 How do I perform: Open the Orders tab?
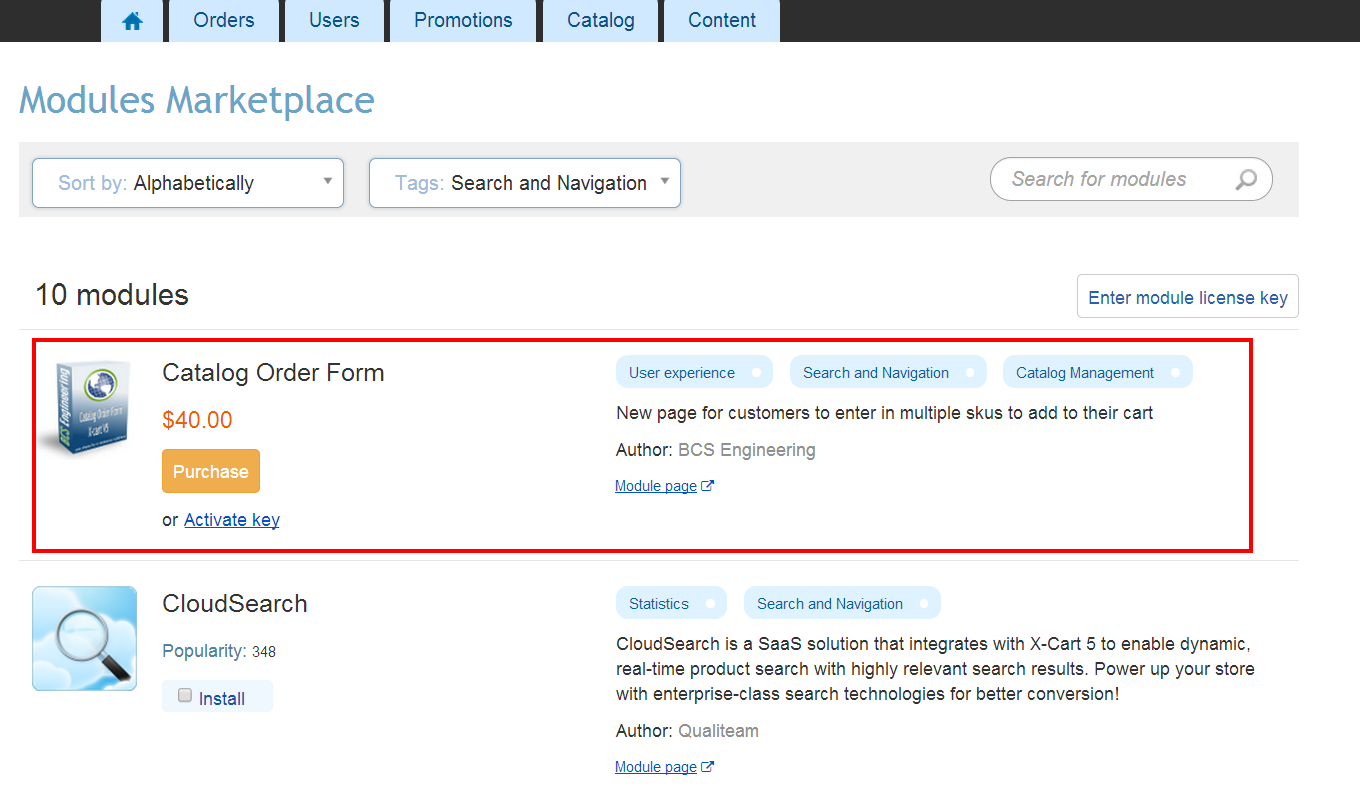[x=224, y=21]
